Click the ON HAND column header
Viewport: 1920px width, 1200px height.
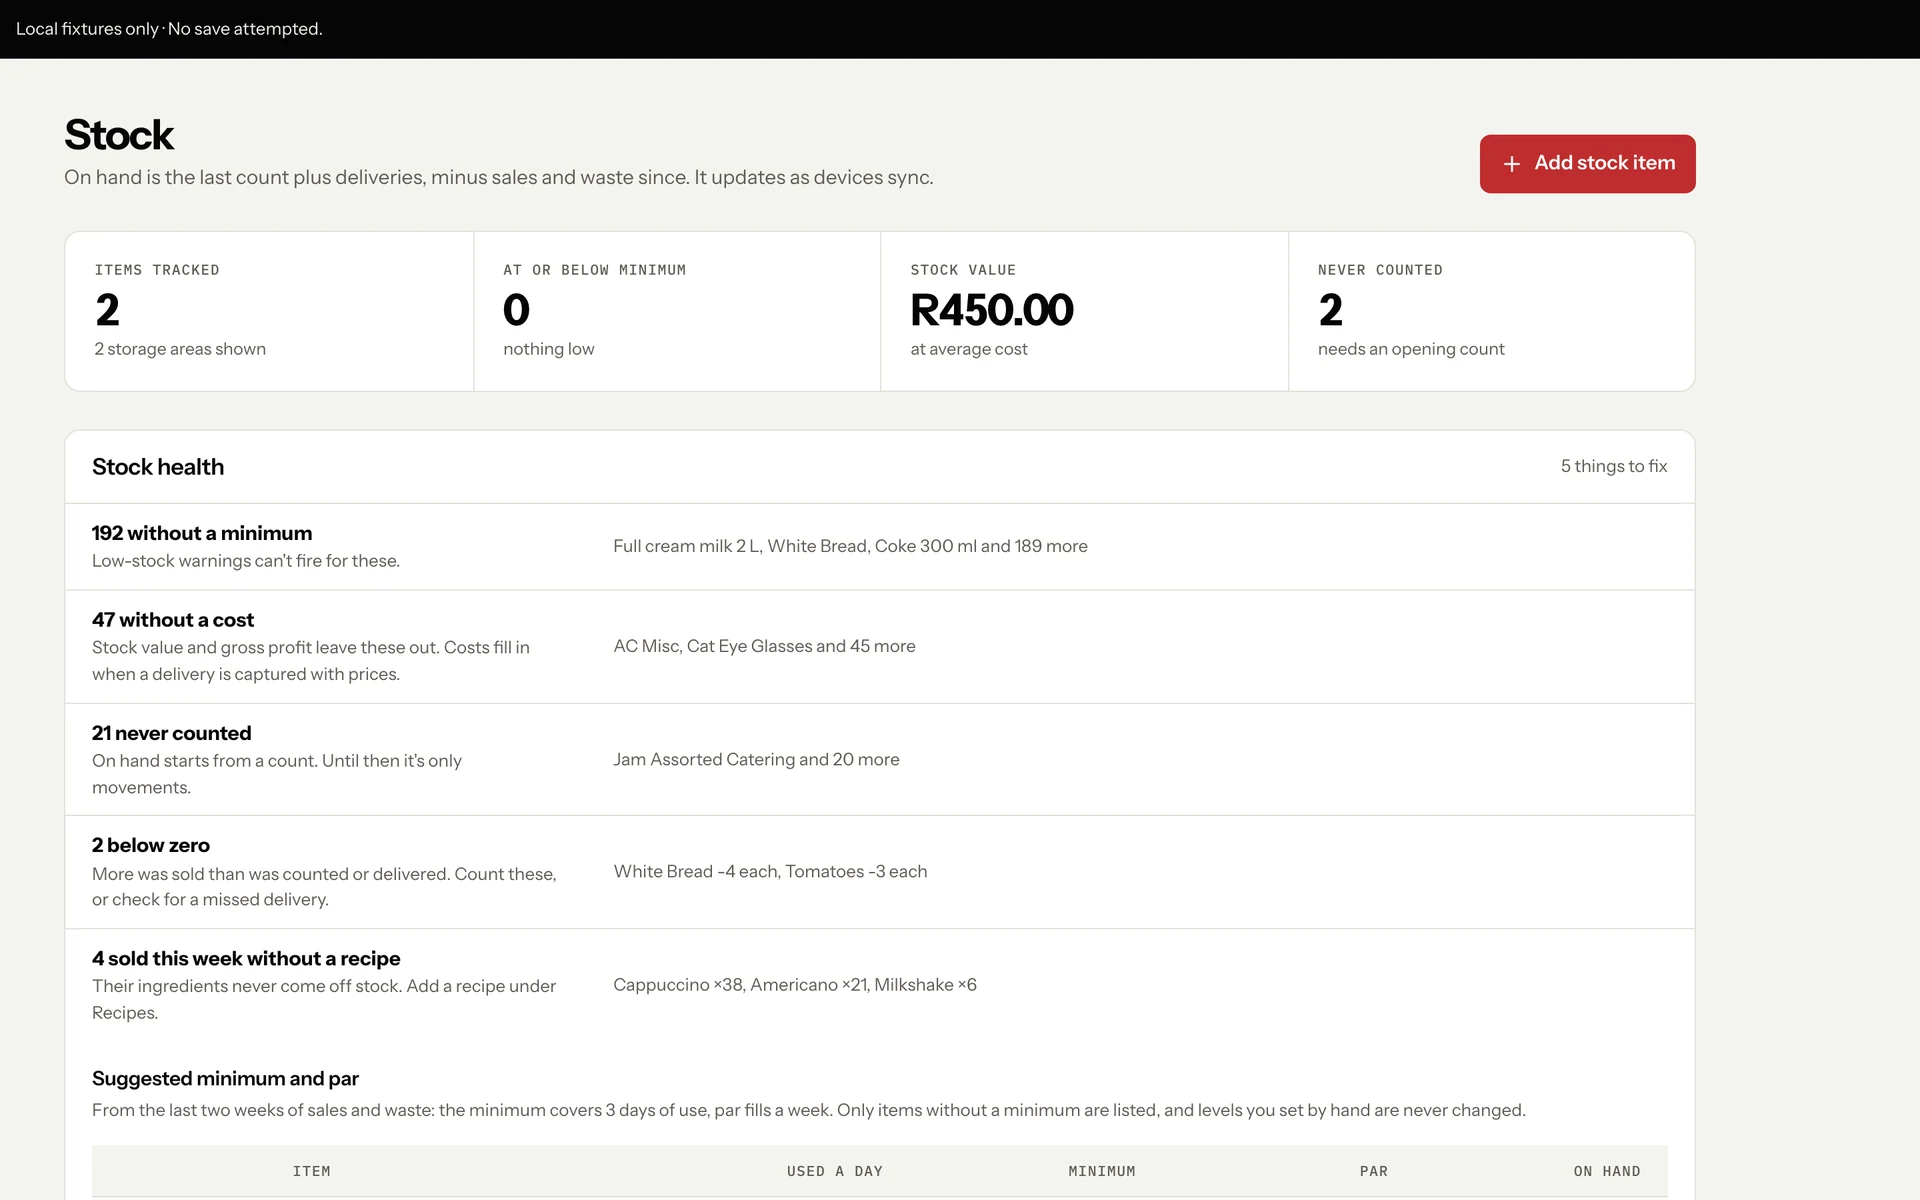tap(1607, 1171)
